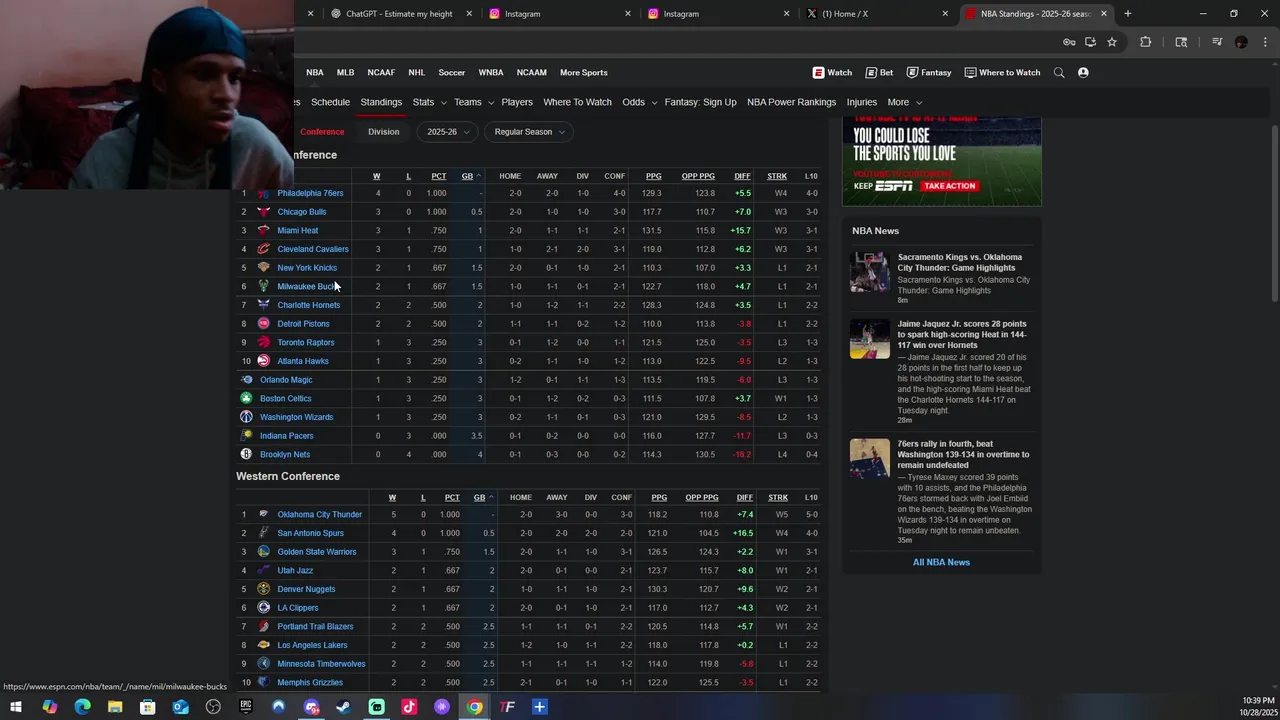Open ESPN Watch button
Image resolution: width=1280 pixels, height=720 pixels.
click(x=832, y=72)
